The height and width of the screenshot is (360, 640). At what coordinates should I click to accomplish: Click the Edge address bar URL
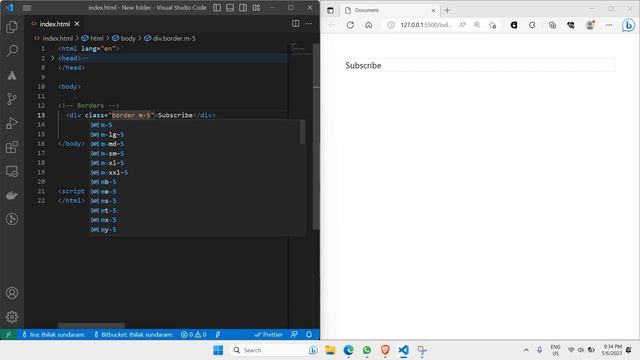click(x=426, y=25)
